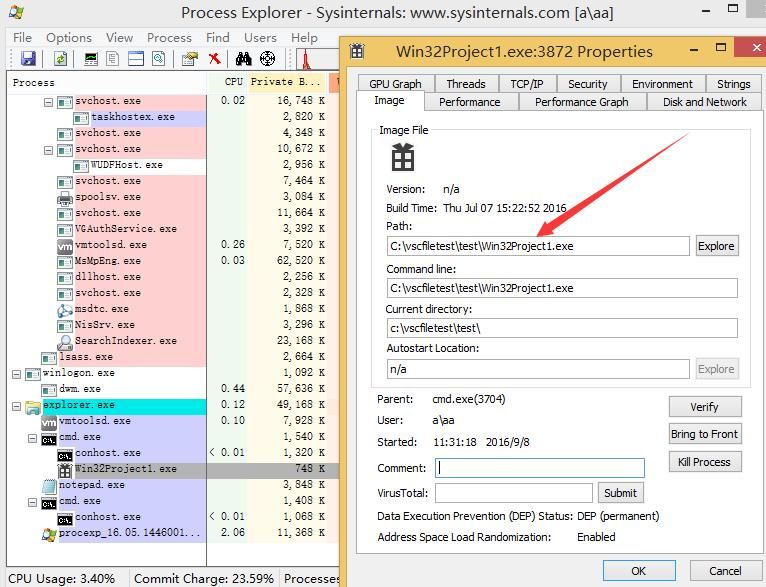Viewport: 766px width, 587px height.
Task: Click the crosshair Find Window's Process icon
Action: coord(267,59)
